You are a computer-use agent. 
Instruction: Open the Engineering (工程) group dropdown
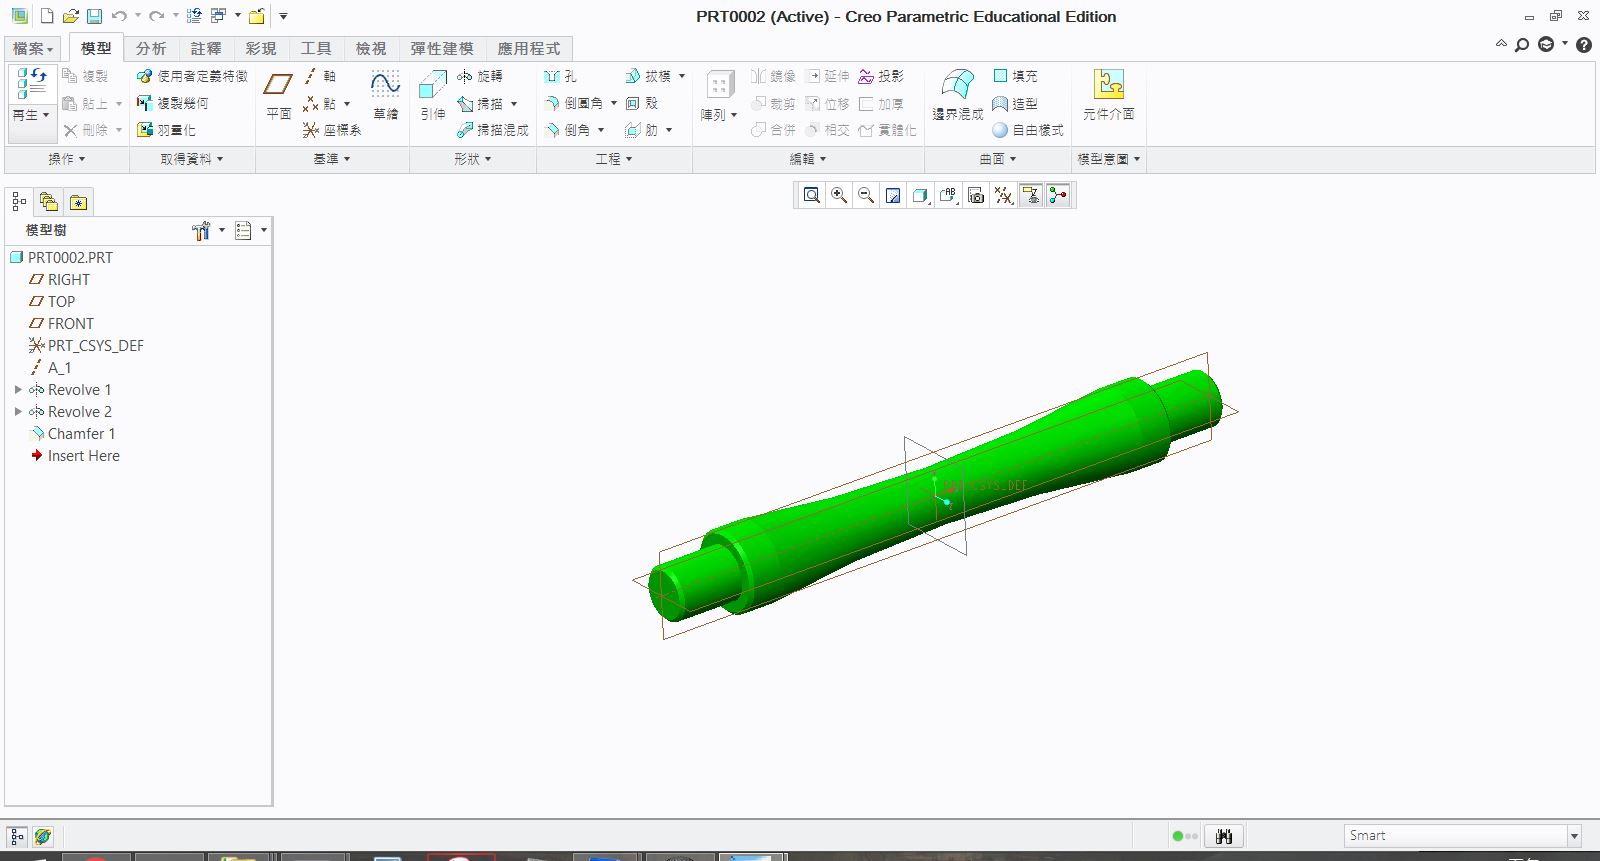(614, 159)
